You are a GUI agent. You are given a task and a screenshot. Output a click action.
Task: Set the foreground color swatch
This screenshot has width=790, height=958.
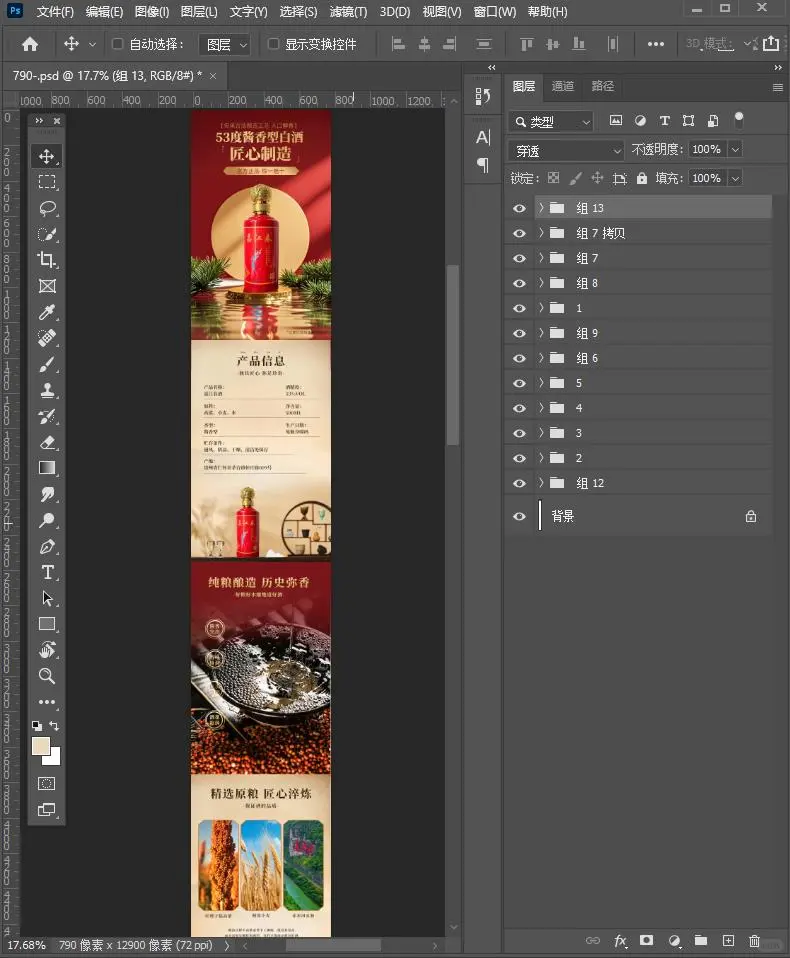point(40,747)
